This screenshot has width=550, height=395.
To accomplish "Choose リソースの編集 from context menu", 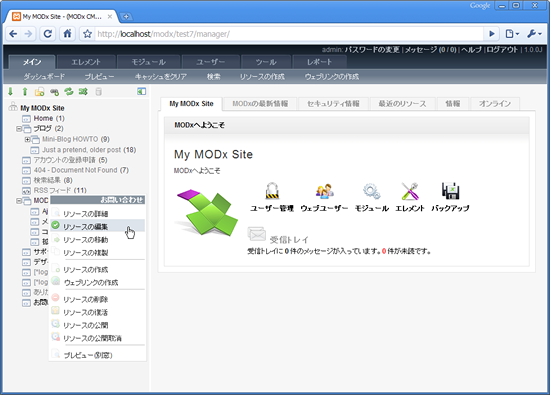I will coord(98,226).
